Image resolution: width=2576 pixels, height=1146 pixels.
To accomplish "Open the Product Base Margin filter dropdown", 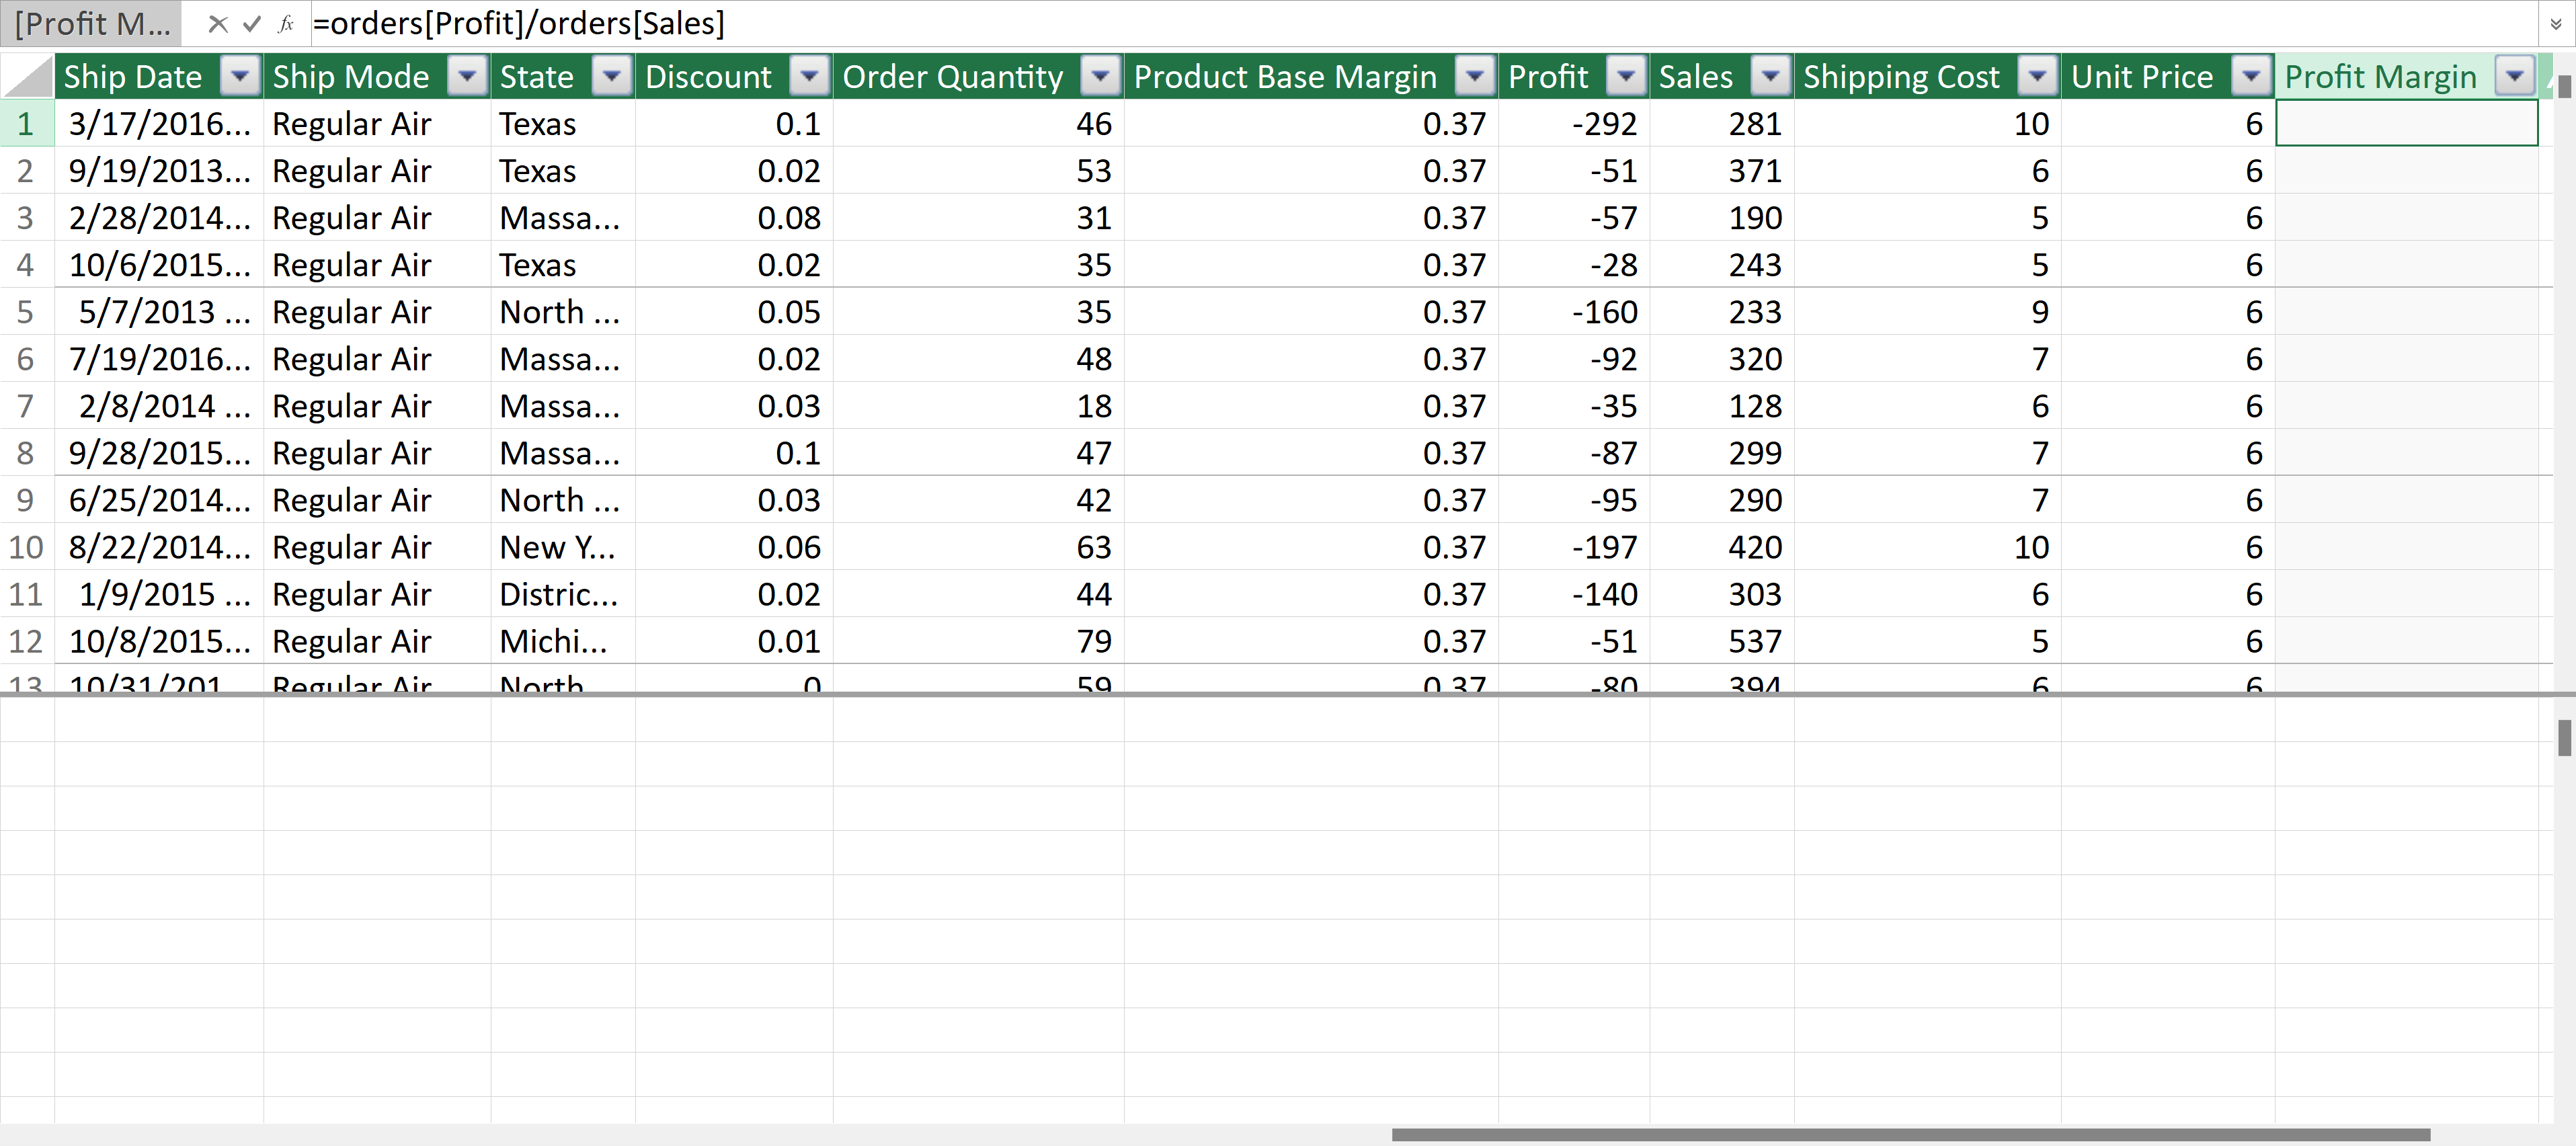I will point(1474,76).
